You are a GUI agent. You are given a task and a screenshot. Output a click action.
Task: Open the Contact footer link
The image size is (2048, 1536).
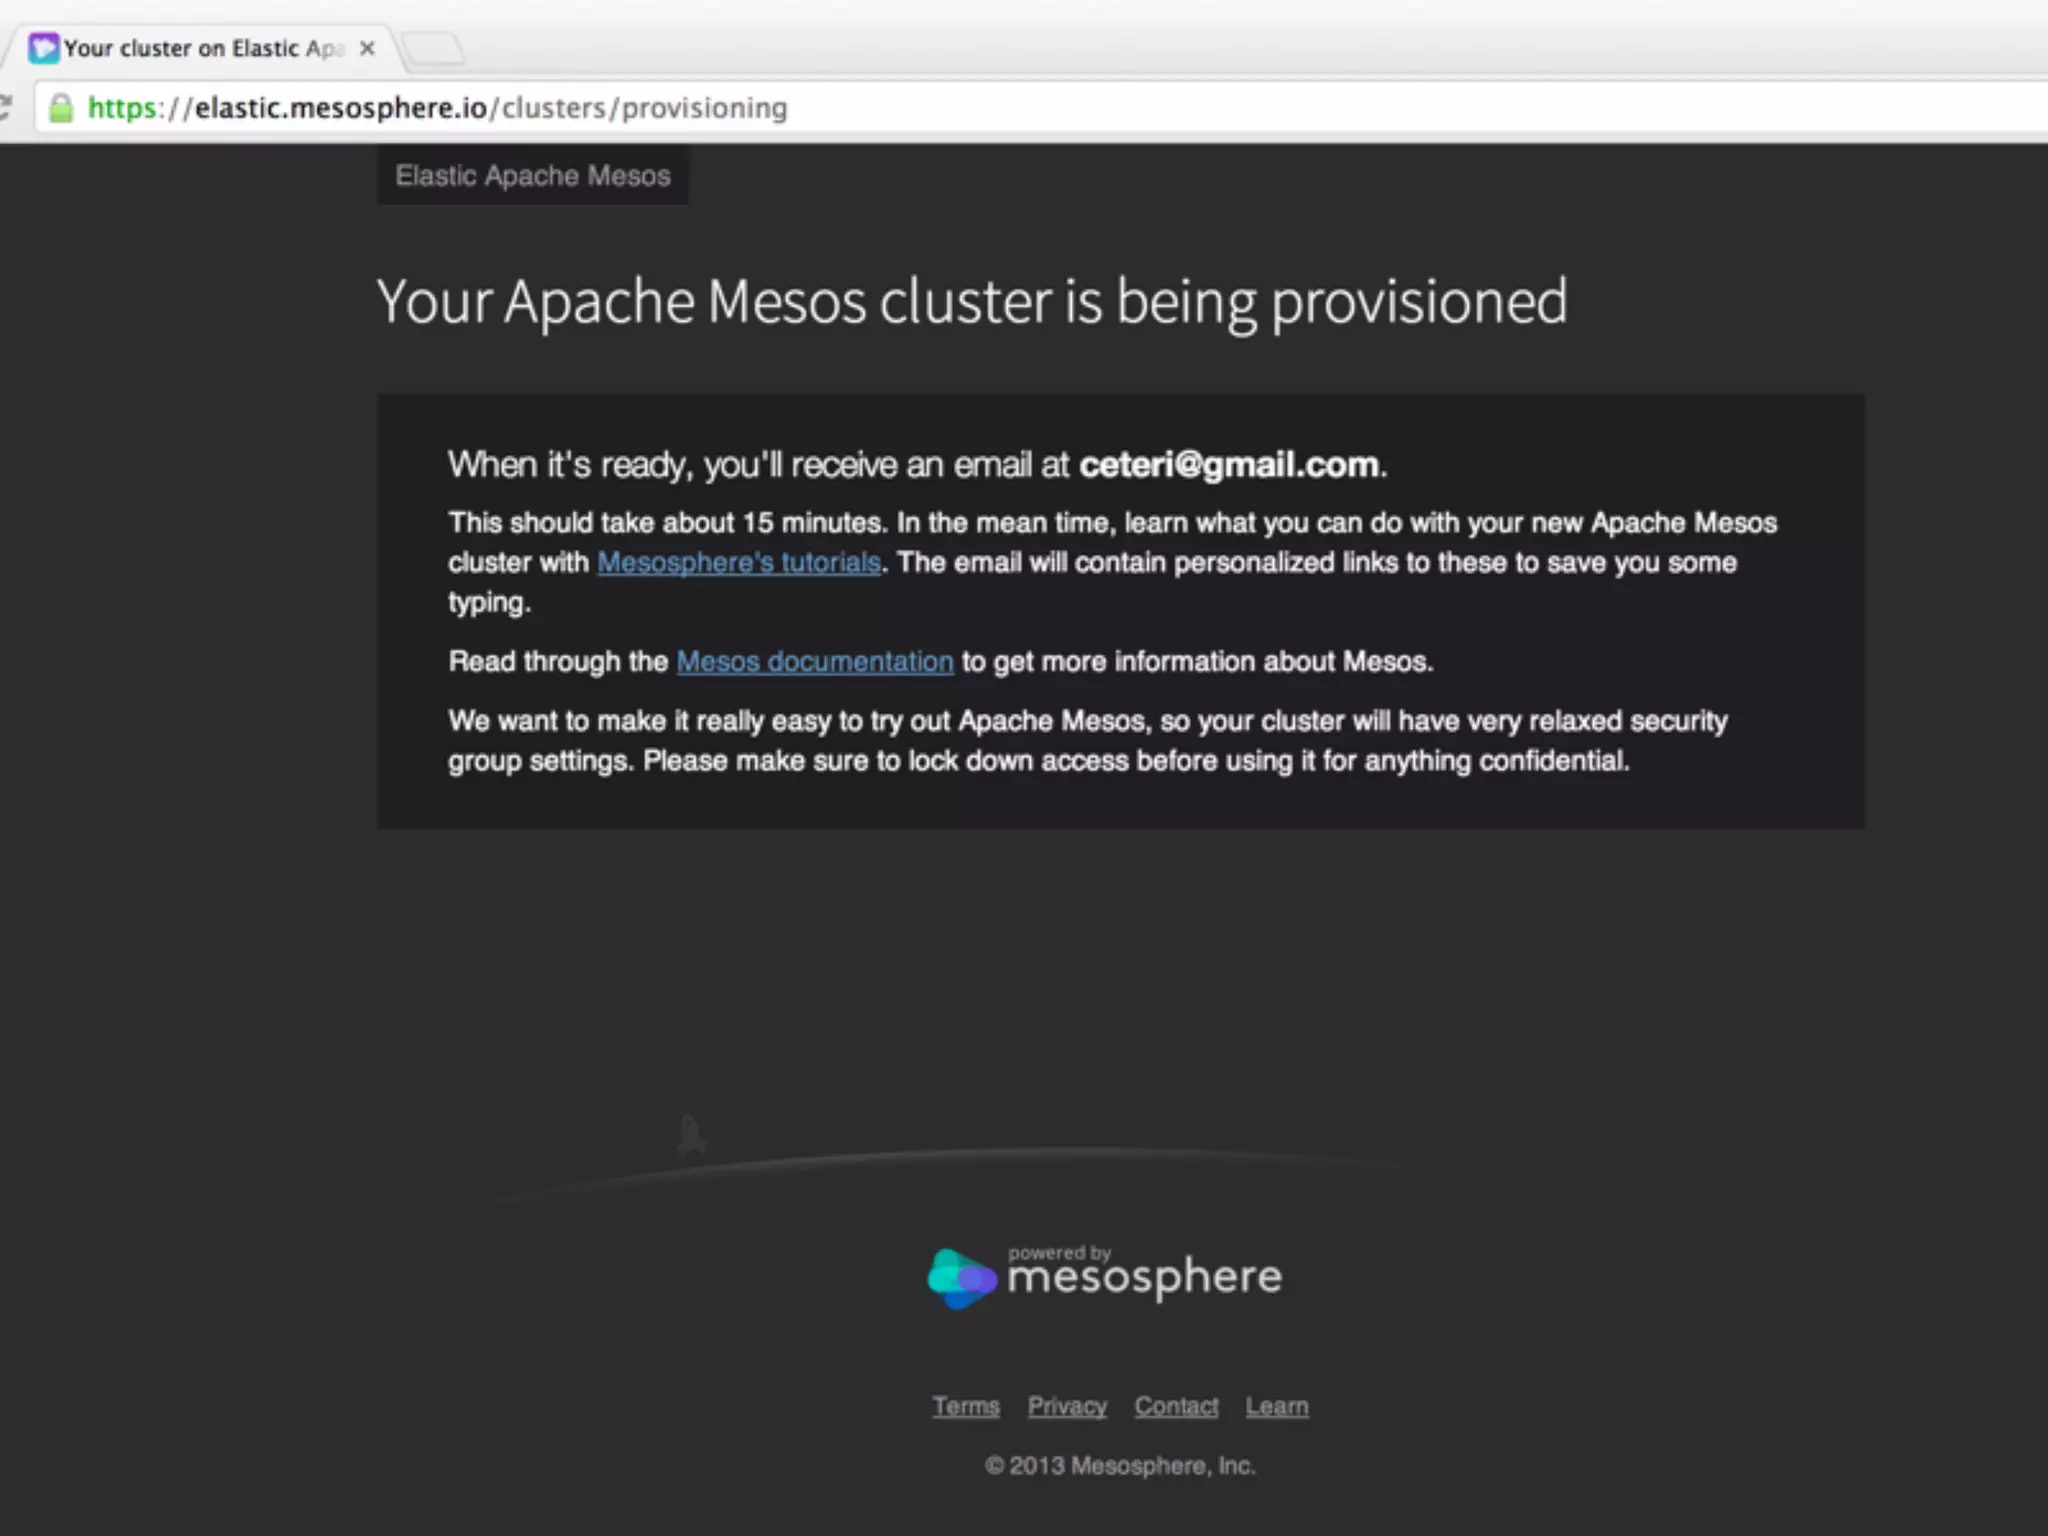pos(1176,1406)
